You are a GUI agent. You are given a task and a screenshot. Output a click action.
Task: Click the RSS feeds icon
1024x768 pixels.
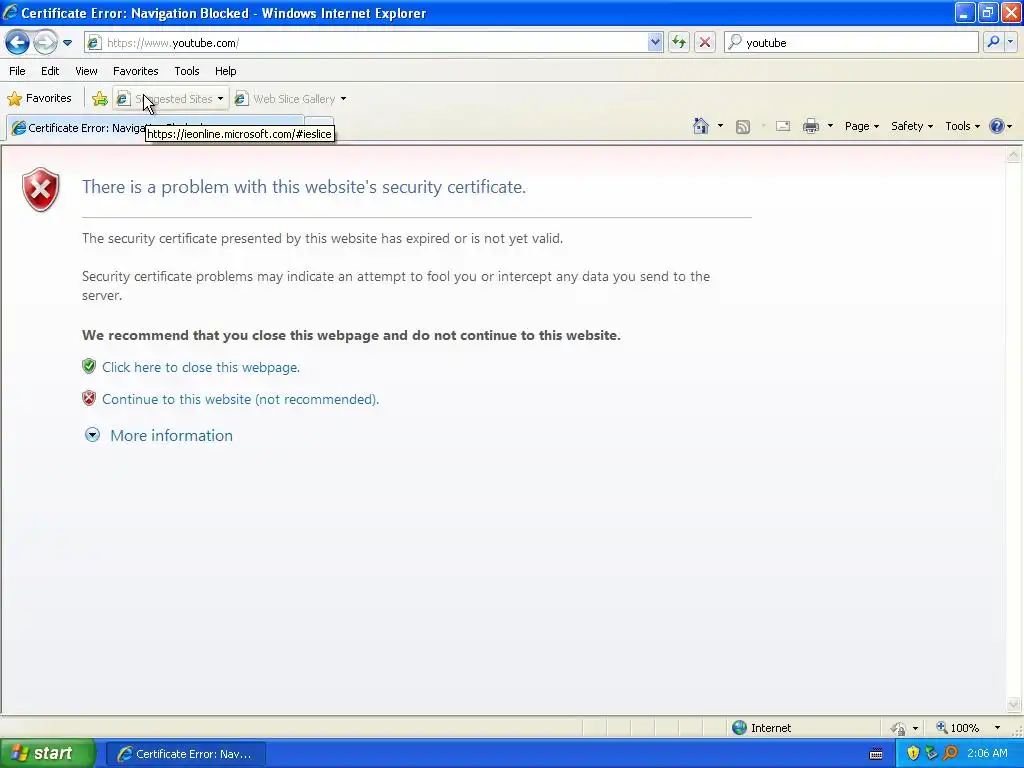743,127
